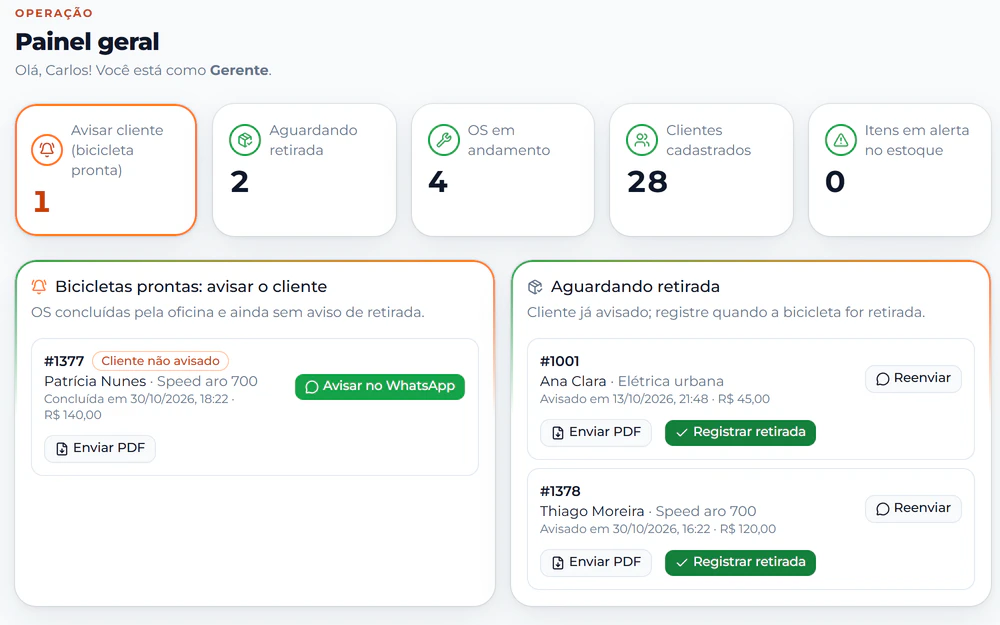The width and height of the screenshot is (1000, 625).
Task: Register pickup for Ana Clara's order
Action: [x=740, y=432]
